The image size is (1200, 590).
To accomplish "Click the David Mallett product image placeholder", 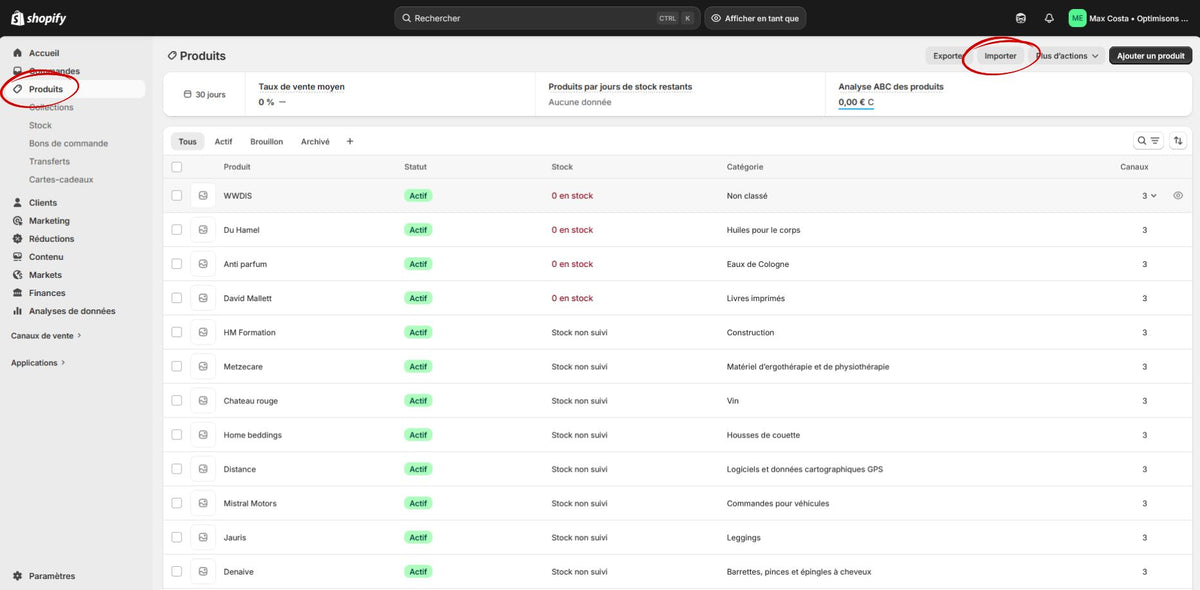I will coord(203,298).
